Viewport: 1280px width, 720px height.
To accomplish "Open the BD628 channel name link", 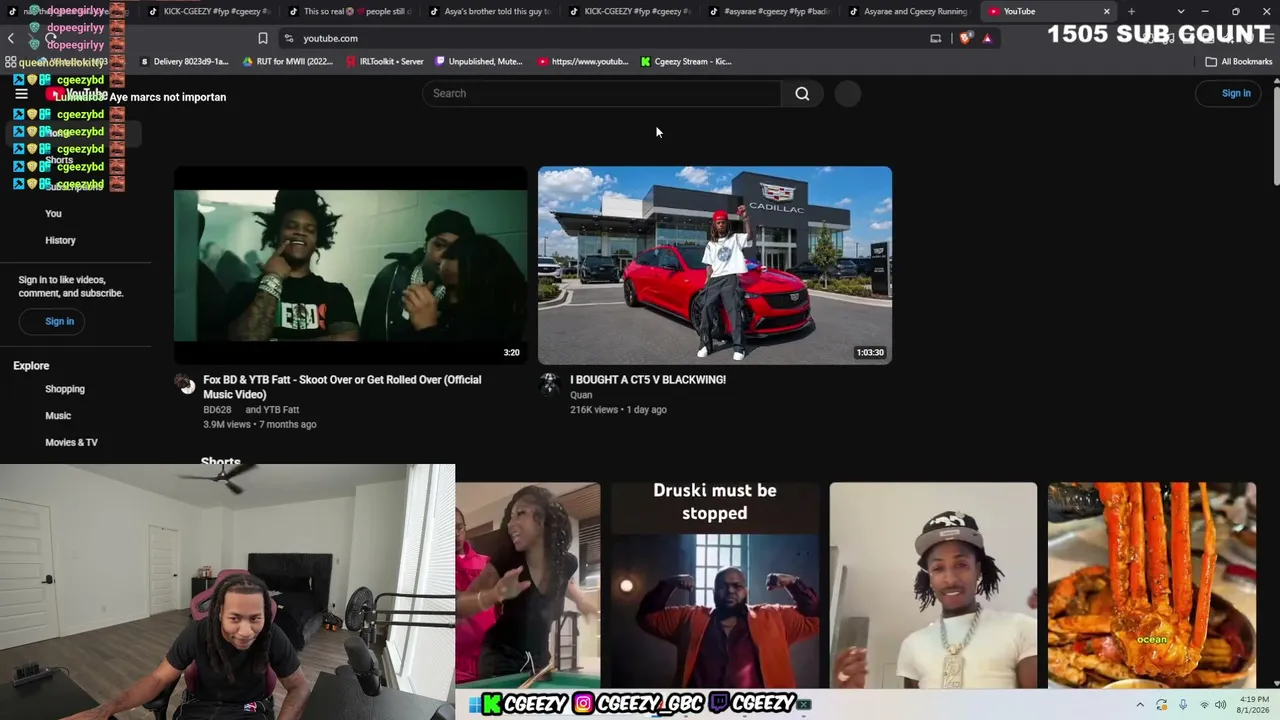I will 217,410.
